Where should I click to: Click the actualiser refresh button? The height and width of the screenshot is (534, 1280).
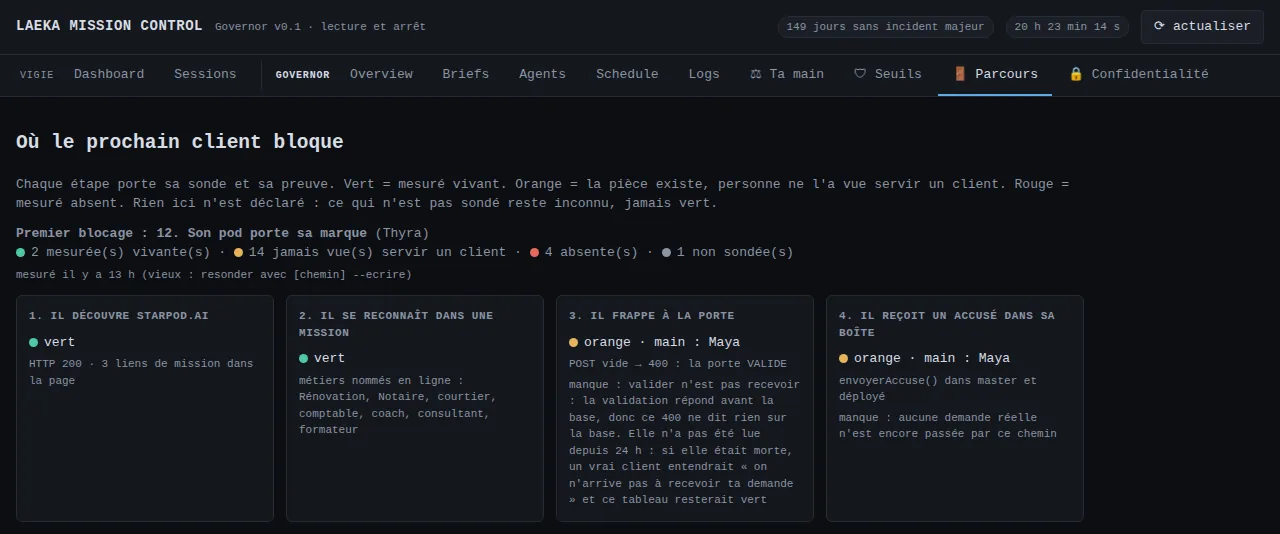(x=1202, y=27)
